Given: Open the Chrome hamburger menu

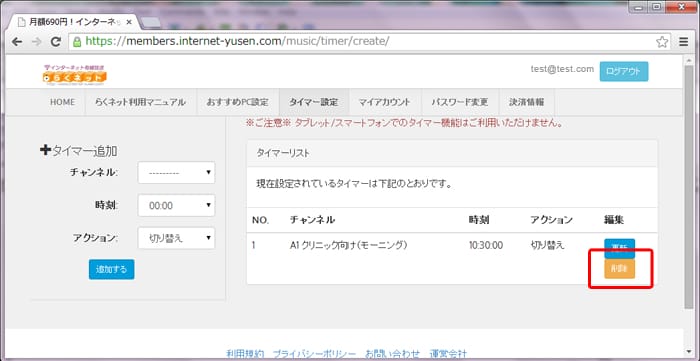Looking at the screenshot, I should [683, 42].
